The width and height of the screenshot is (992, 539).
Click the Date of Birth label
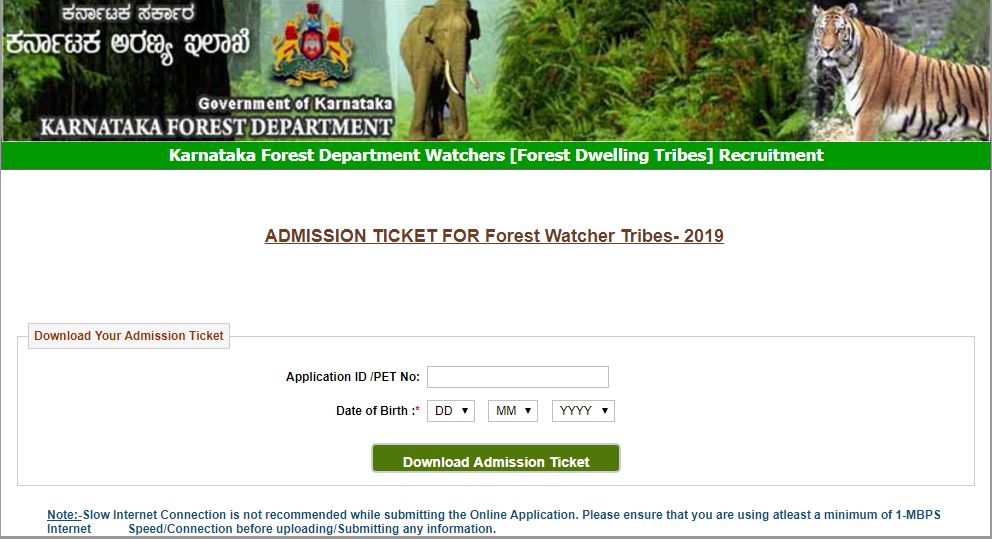coord(378,411)
